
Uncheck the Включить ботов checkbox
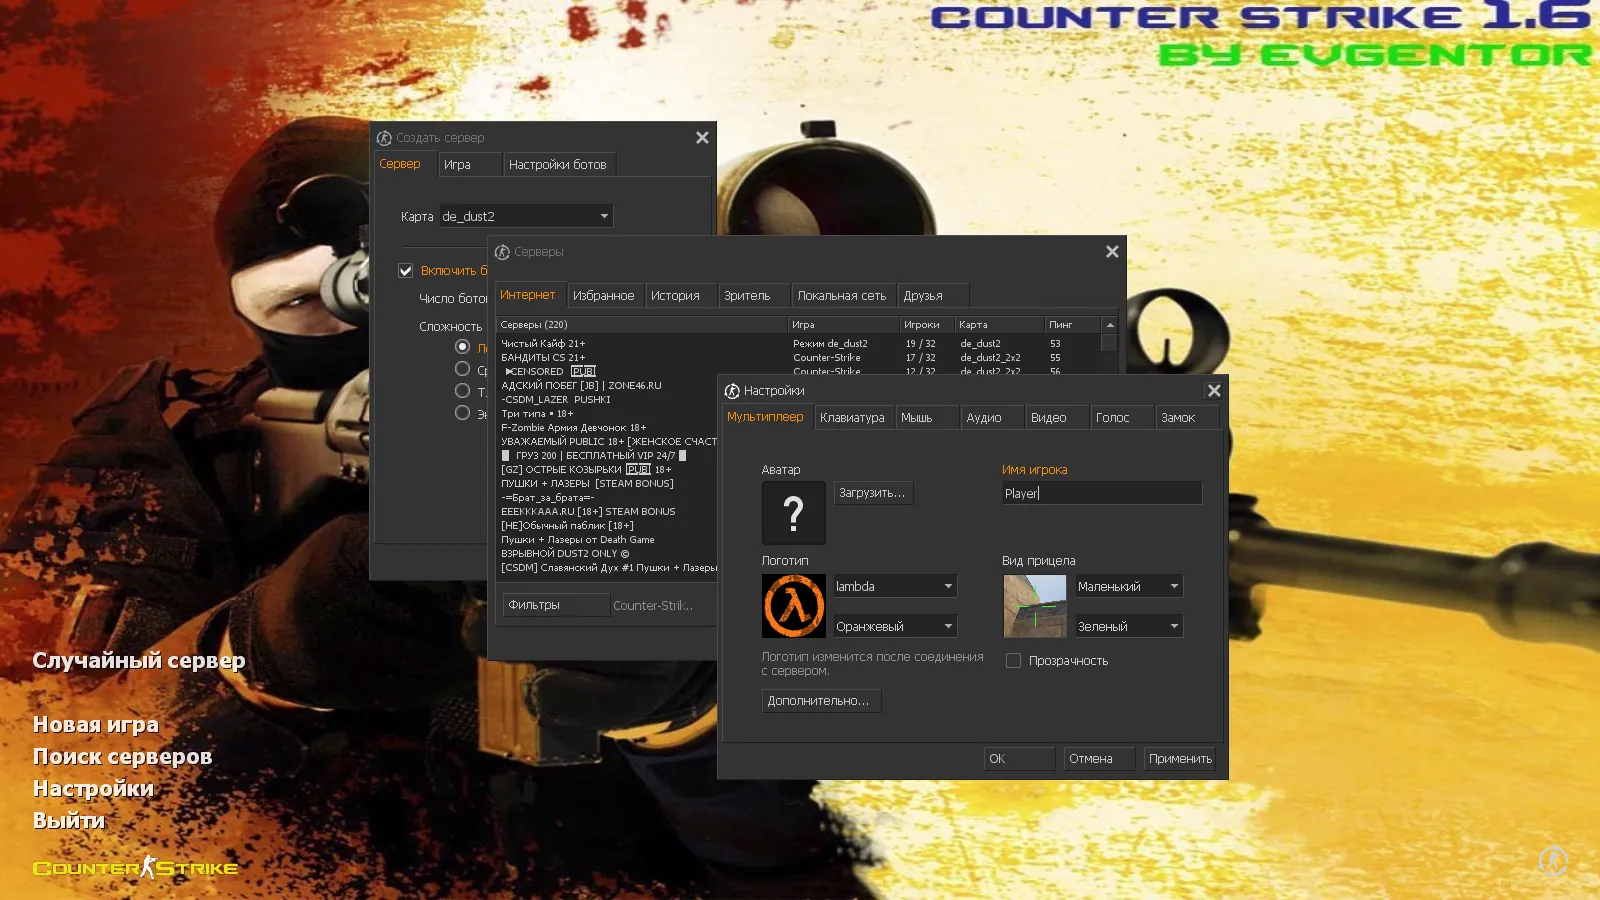pyautogui.click(x=406, y=271)
